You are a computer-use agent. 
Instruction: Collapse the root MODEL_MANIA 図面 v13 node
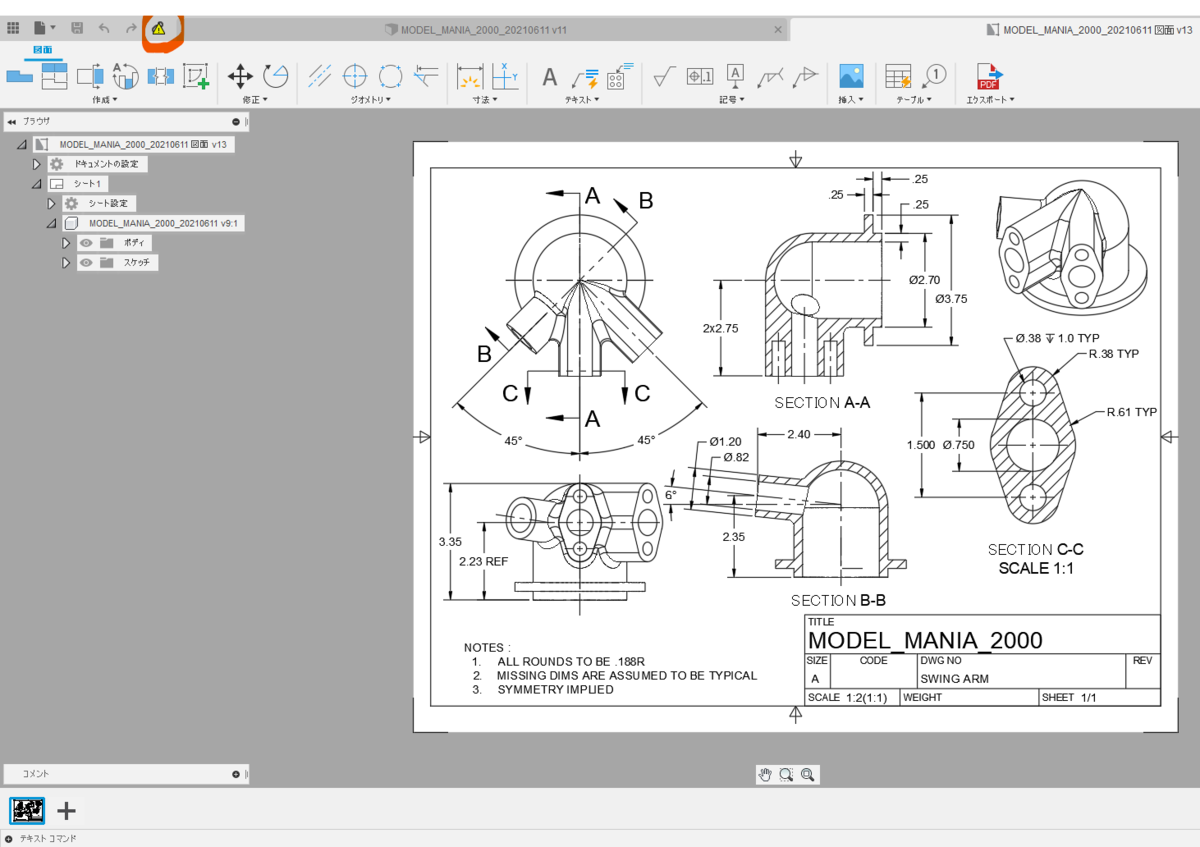tap(22, 144)
